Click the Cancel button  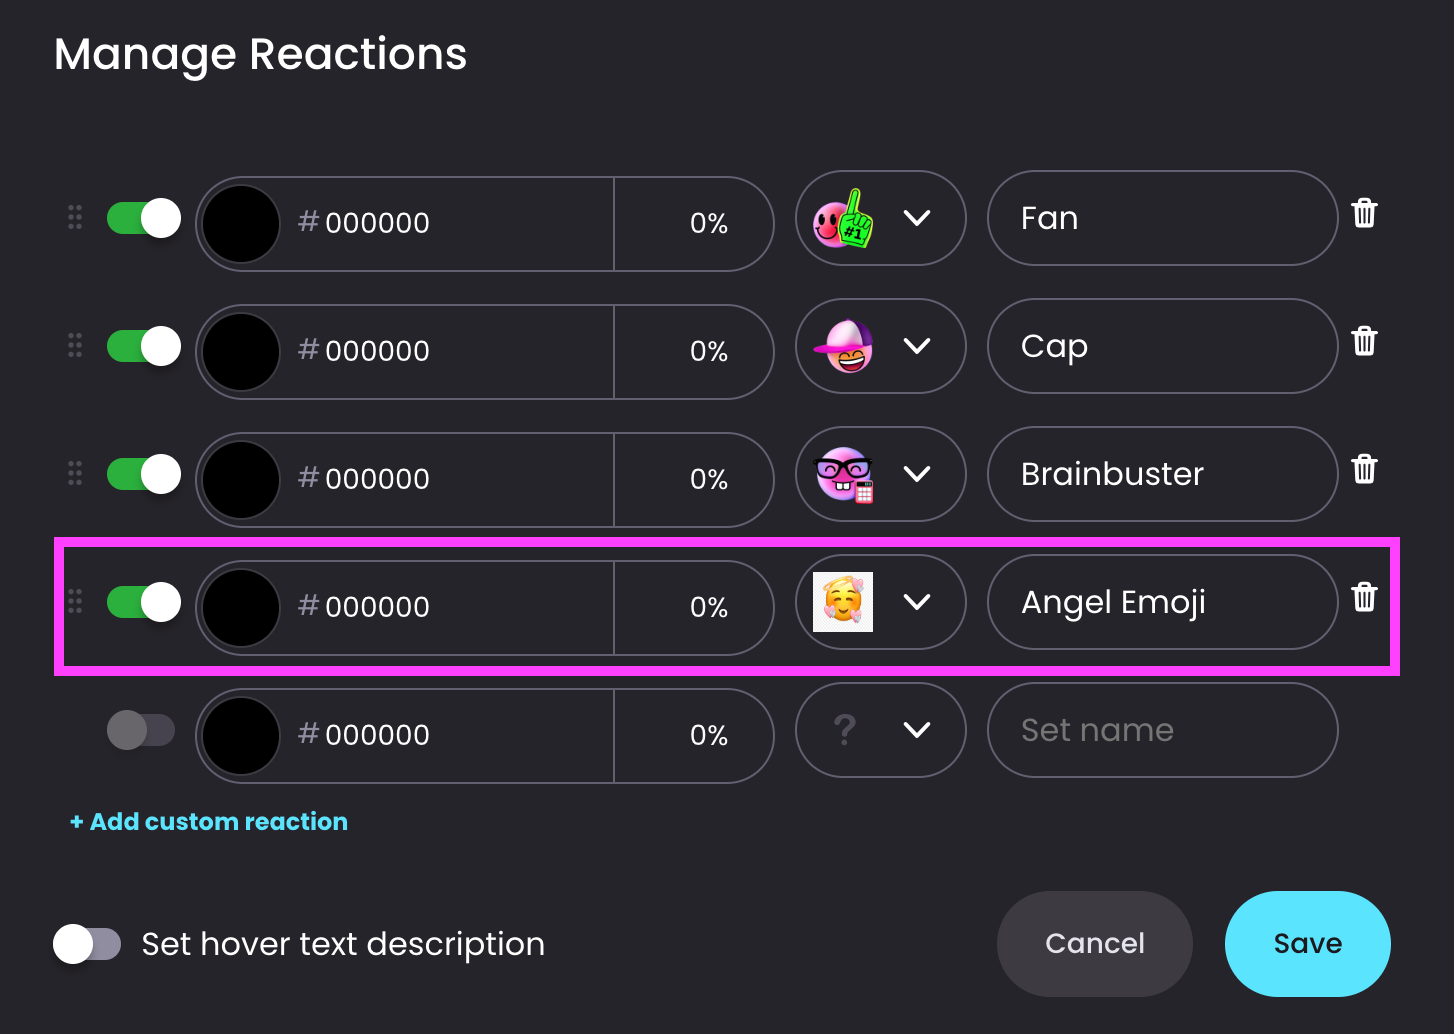click(1095, 944)
